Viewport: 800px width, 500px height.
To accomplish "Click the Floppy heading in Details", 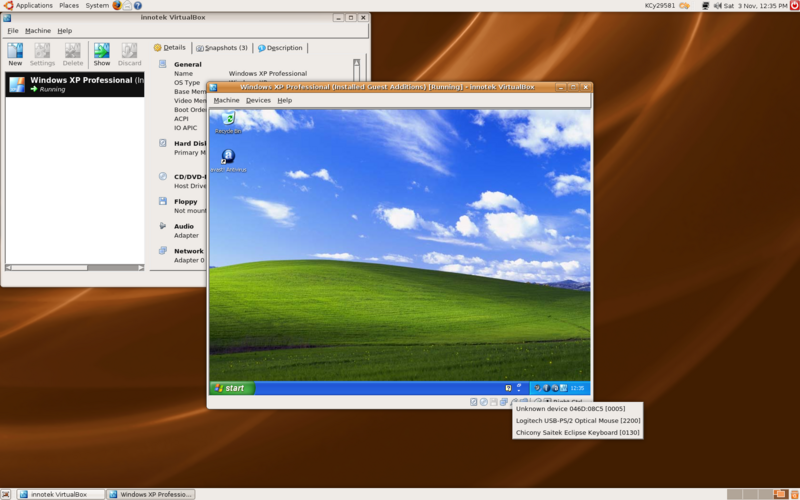I will tap(186, 202).
